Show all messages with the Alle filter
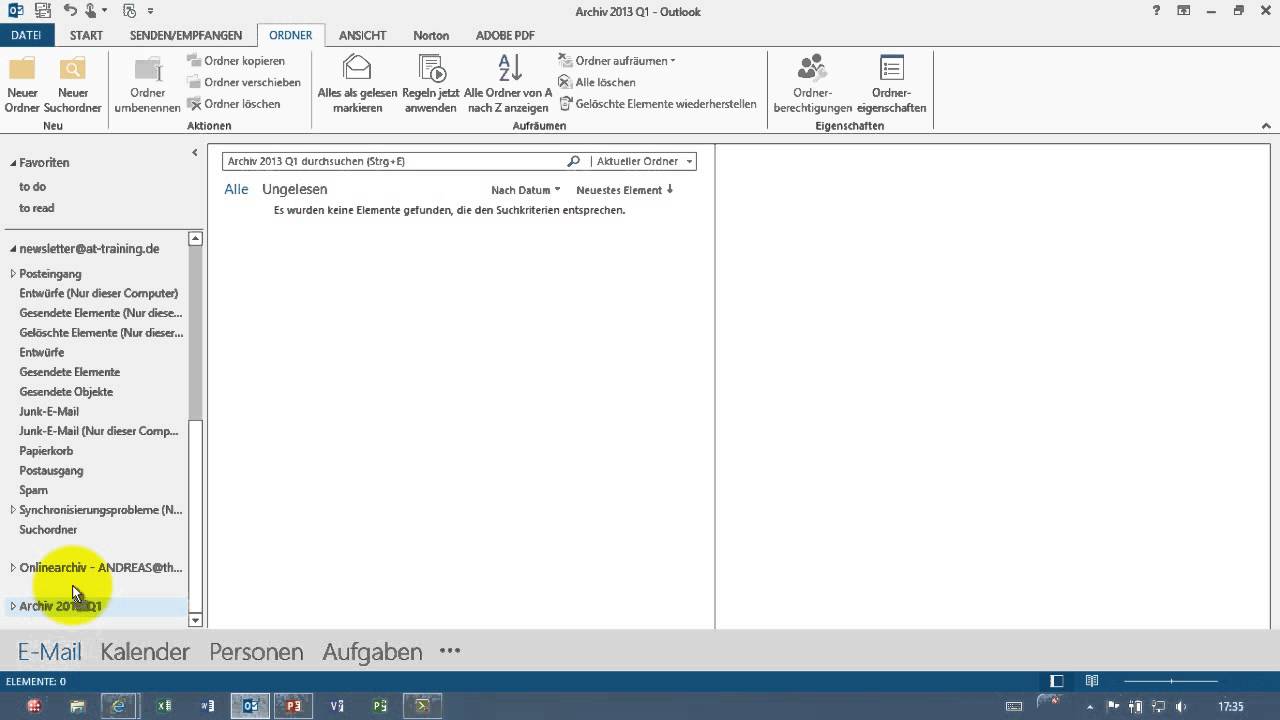Viewport: 1280px width, 720px height. click(236, 189)
